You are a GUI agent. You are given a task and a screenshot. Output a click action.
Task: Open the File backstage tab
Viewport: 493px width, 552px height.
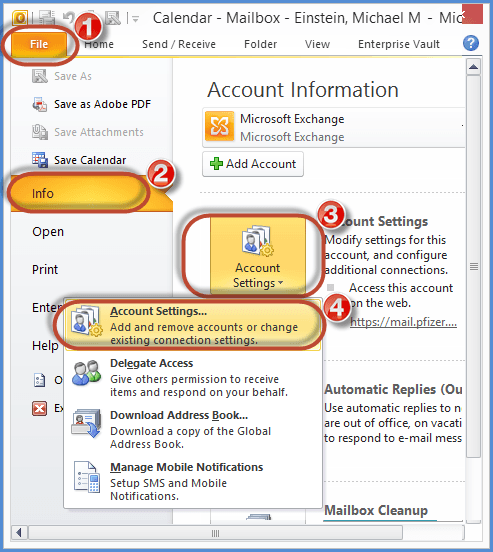coord(39,44)
